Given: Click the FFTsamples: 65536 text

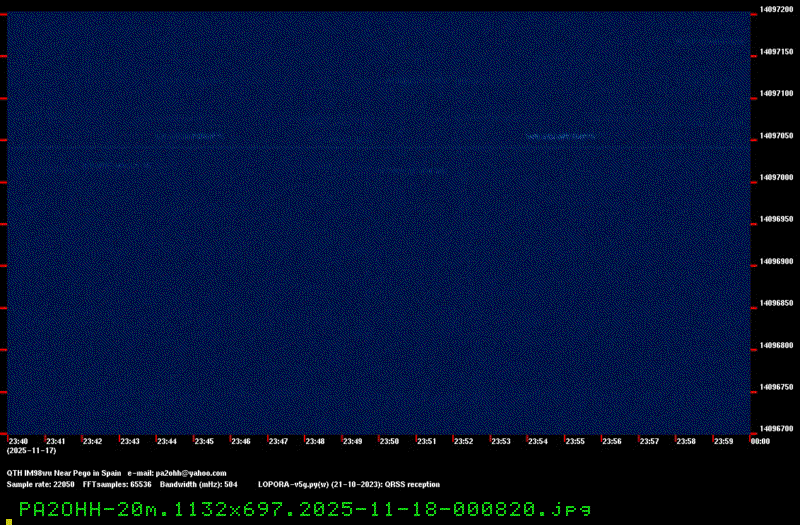Looking at the screenshot, I should click(117, 485).
